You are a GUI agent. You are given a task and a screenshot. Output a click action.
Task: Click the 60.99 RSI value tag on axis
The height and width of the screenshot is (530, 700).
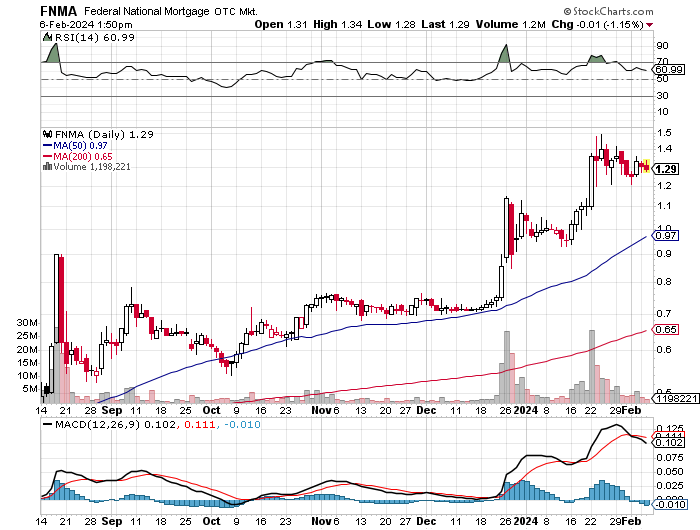click(669, 70)
